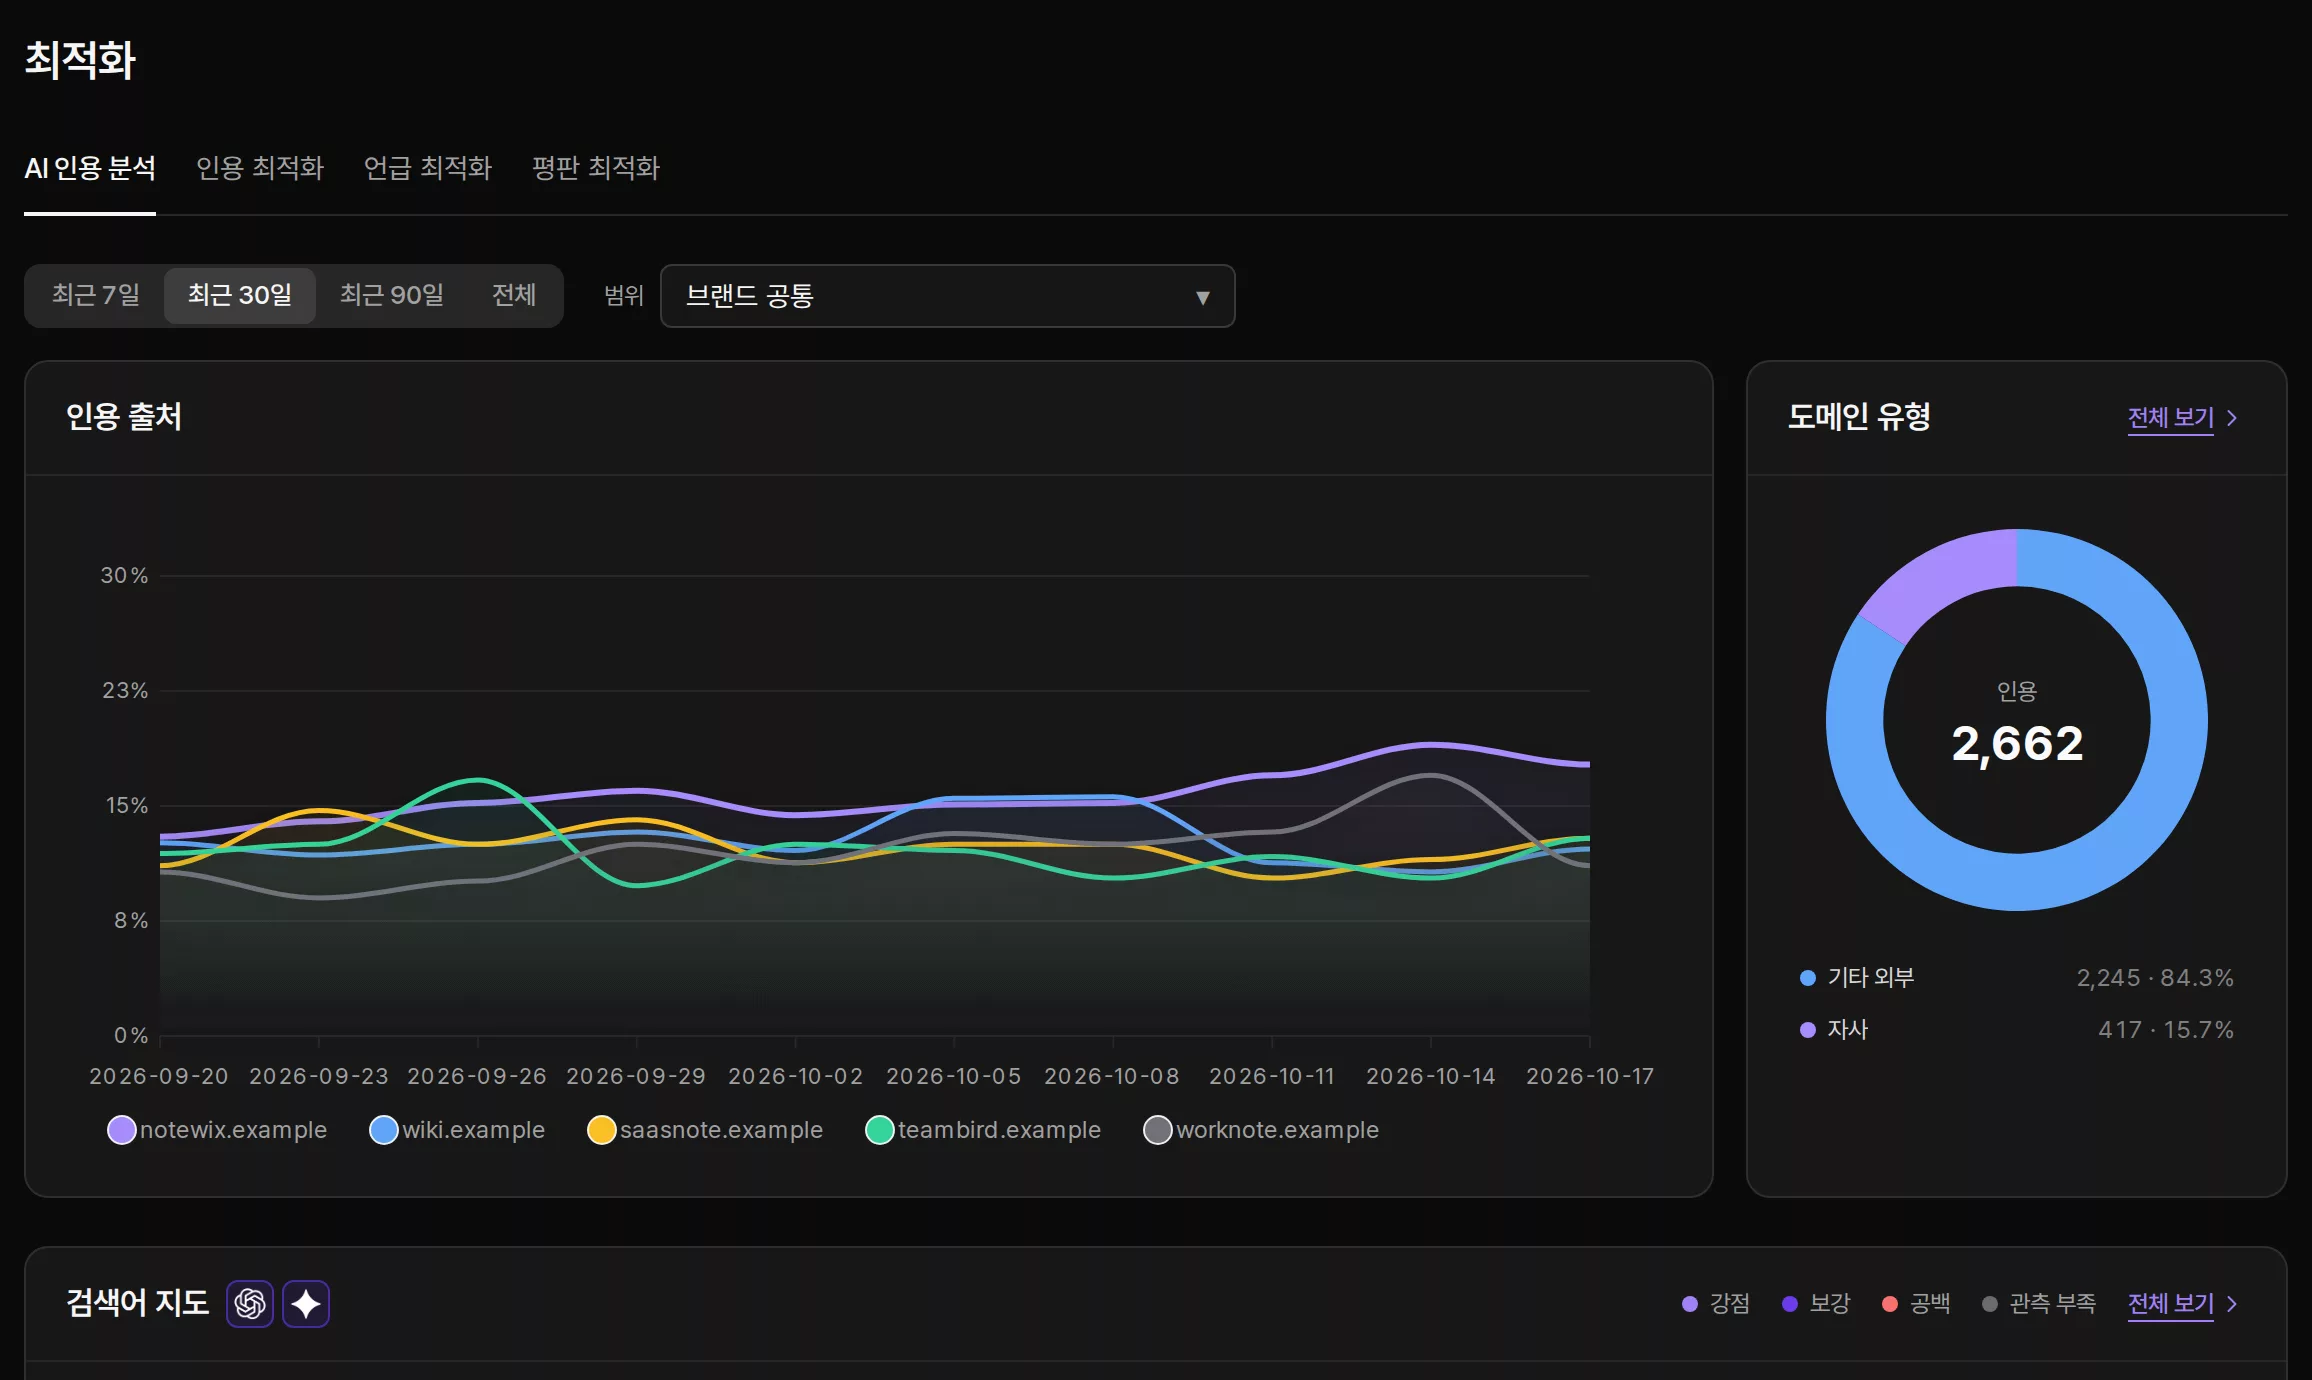Image resolution: width=2312 pixels, height=1380 pixels.
Task: Open 전체 보기 link in 도메인 유형
Action: click(x=2182, y=418)
